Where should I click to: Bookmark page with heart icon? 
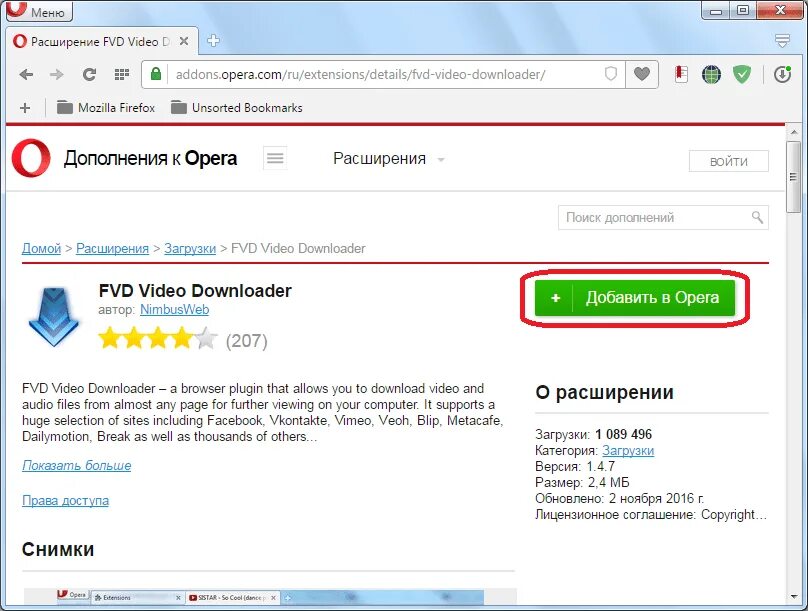click(642, 75)
